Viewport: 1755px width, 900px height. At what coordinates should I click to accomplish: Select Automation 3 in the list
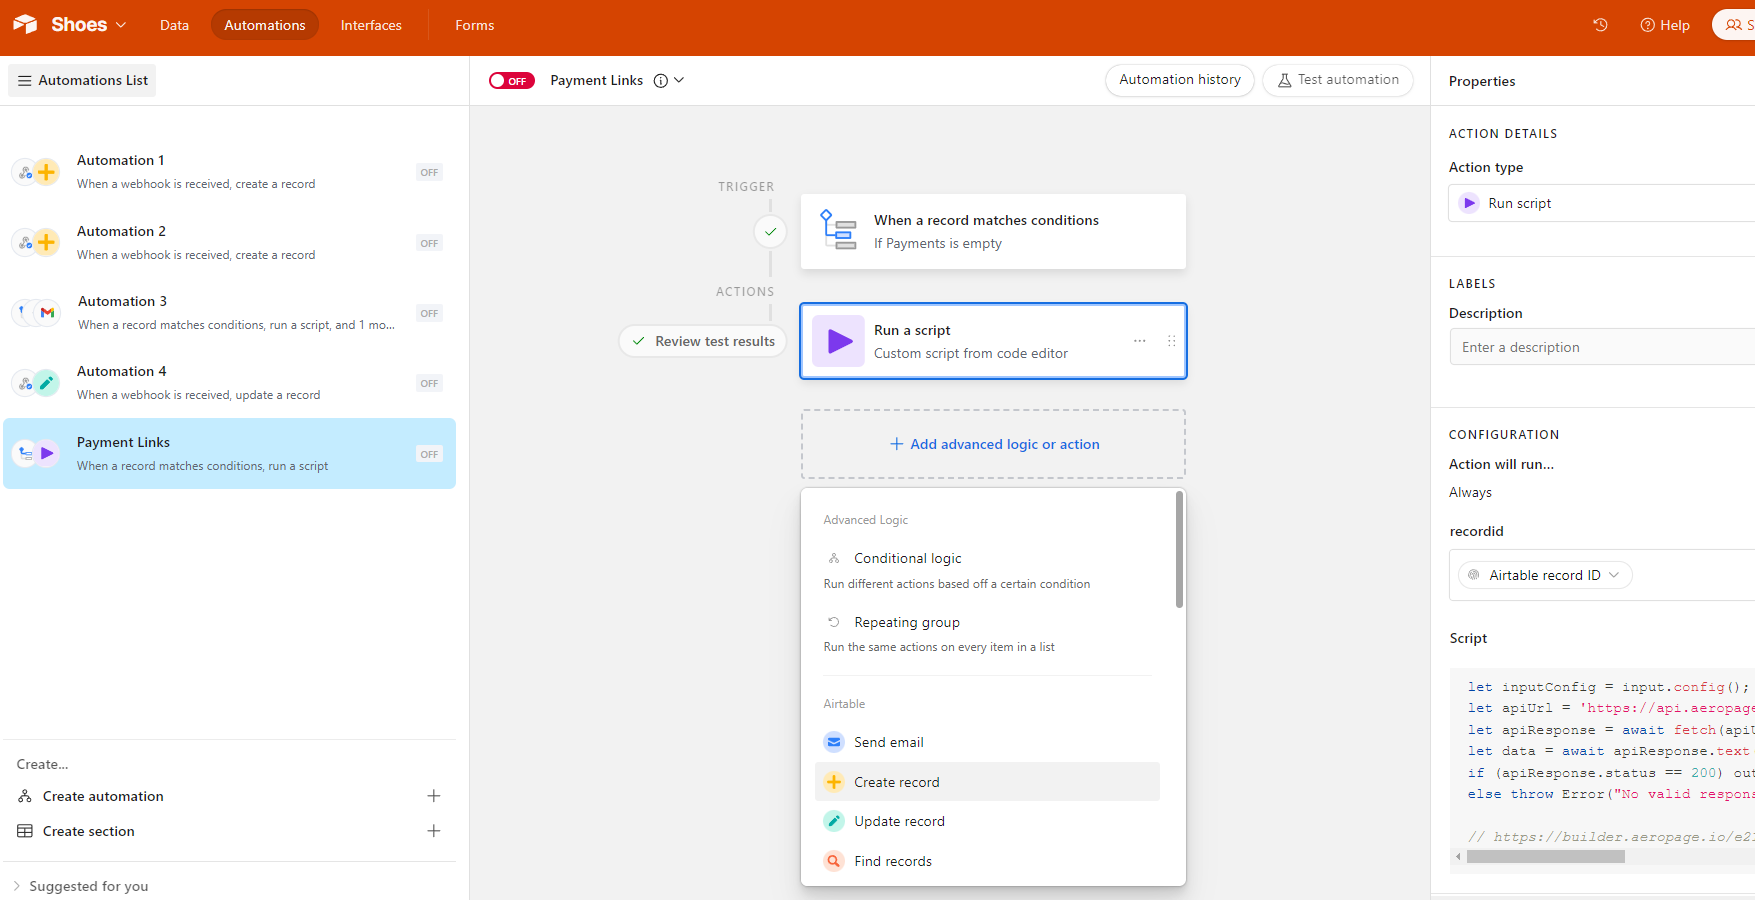point(229,313)
